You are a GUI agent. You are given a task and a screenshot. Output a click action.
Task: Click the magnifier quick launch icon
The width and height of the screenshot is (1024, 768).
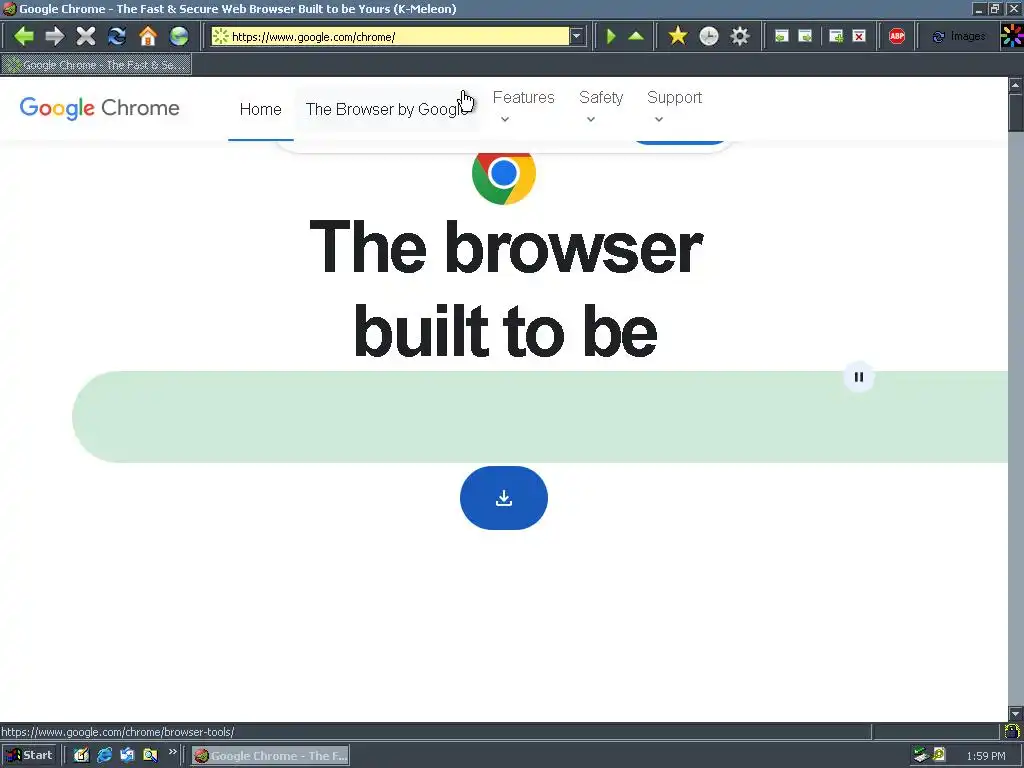tap(150, 756)
